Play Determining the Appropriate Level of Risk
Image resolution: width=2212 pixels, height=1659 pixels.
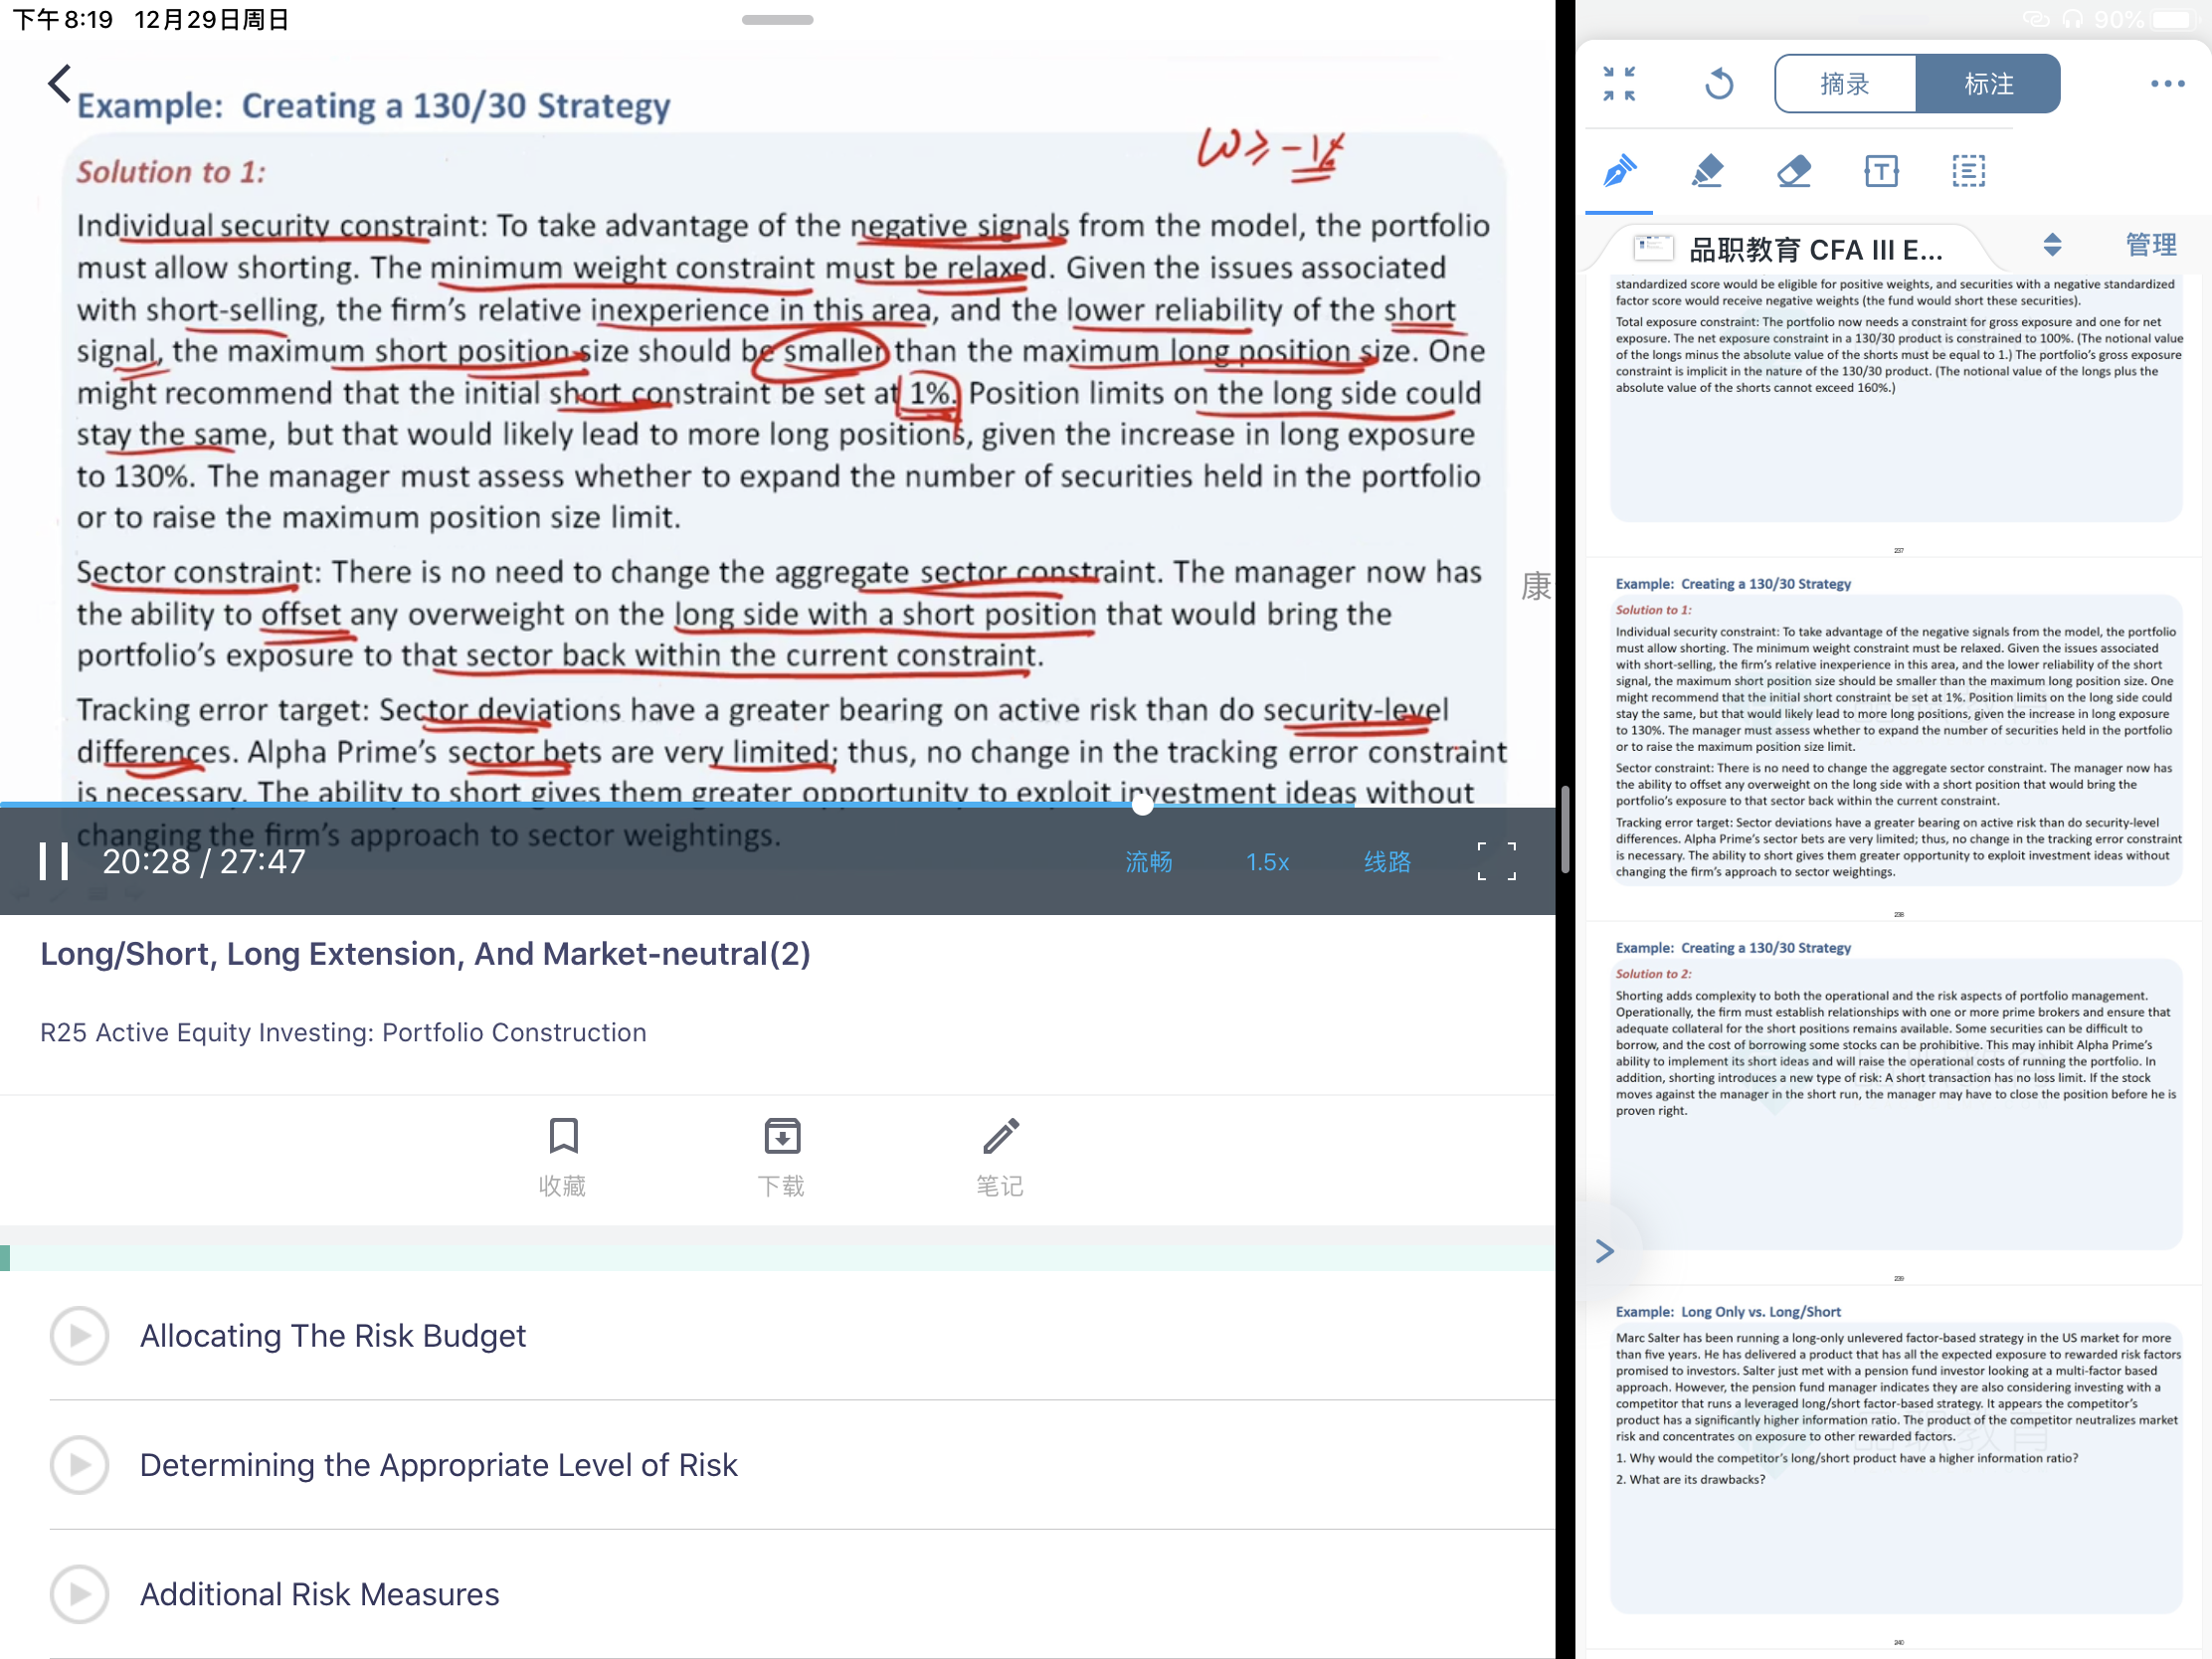pos(79,1464)
